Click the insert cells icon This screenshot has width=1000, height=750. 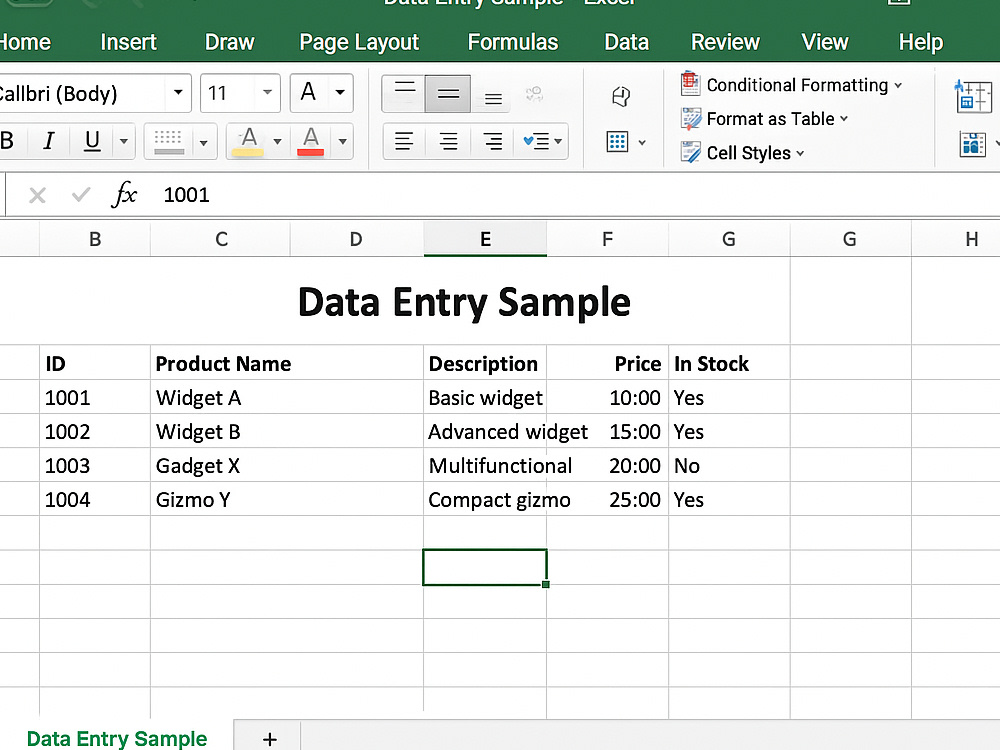pos(973,96)
